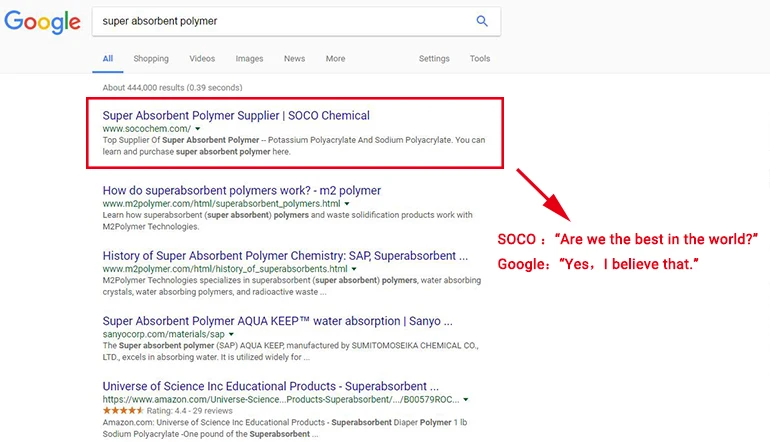Expand the dropdown arrow beside socochem.com URL
The image size is (770, 442).
198,129
